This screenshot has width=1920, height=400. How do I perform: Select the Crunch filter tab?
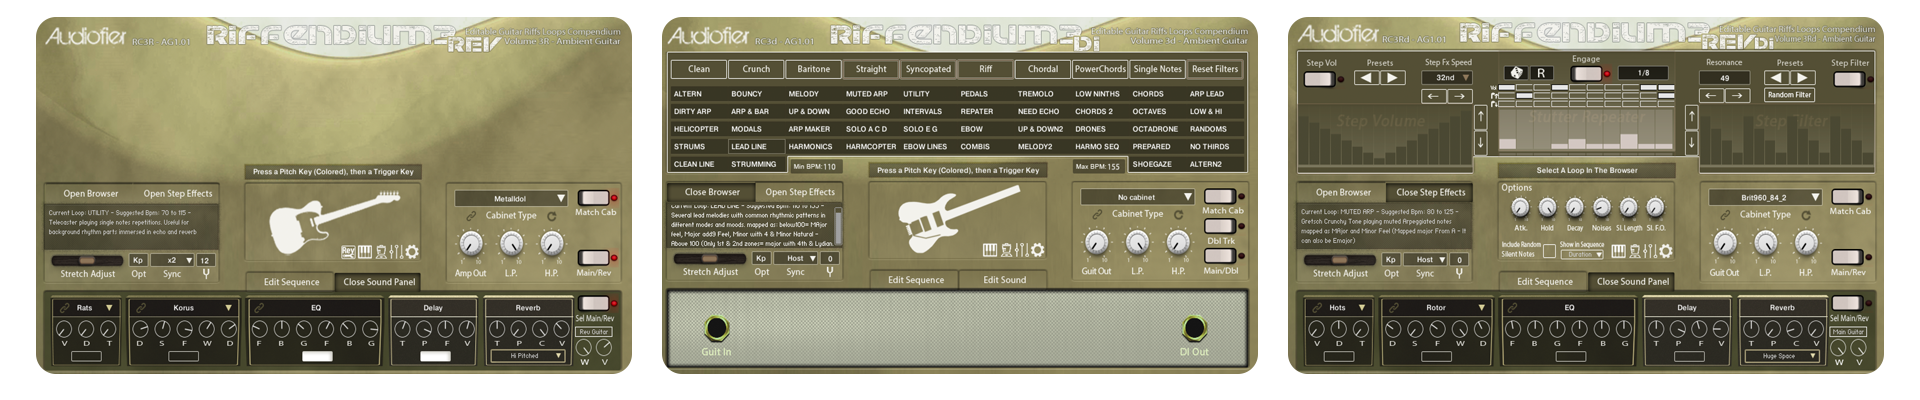[x=756, y=69]
